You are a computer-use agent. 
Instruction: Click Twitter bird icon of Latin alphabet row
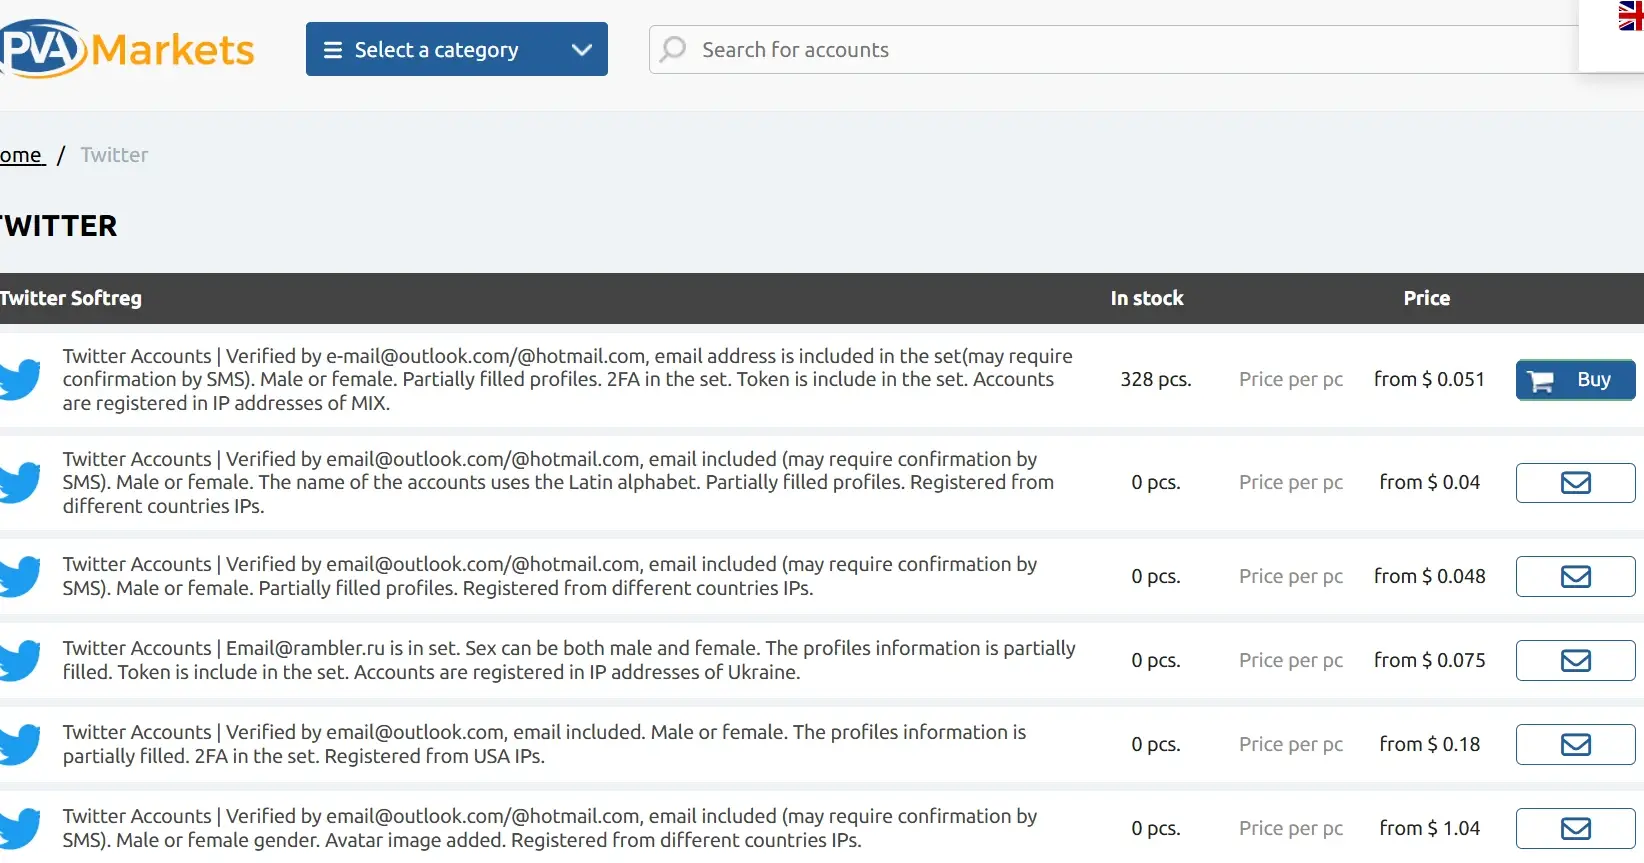(20, 483)
